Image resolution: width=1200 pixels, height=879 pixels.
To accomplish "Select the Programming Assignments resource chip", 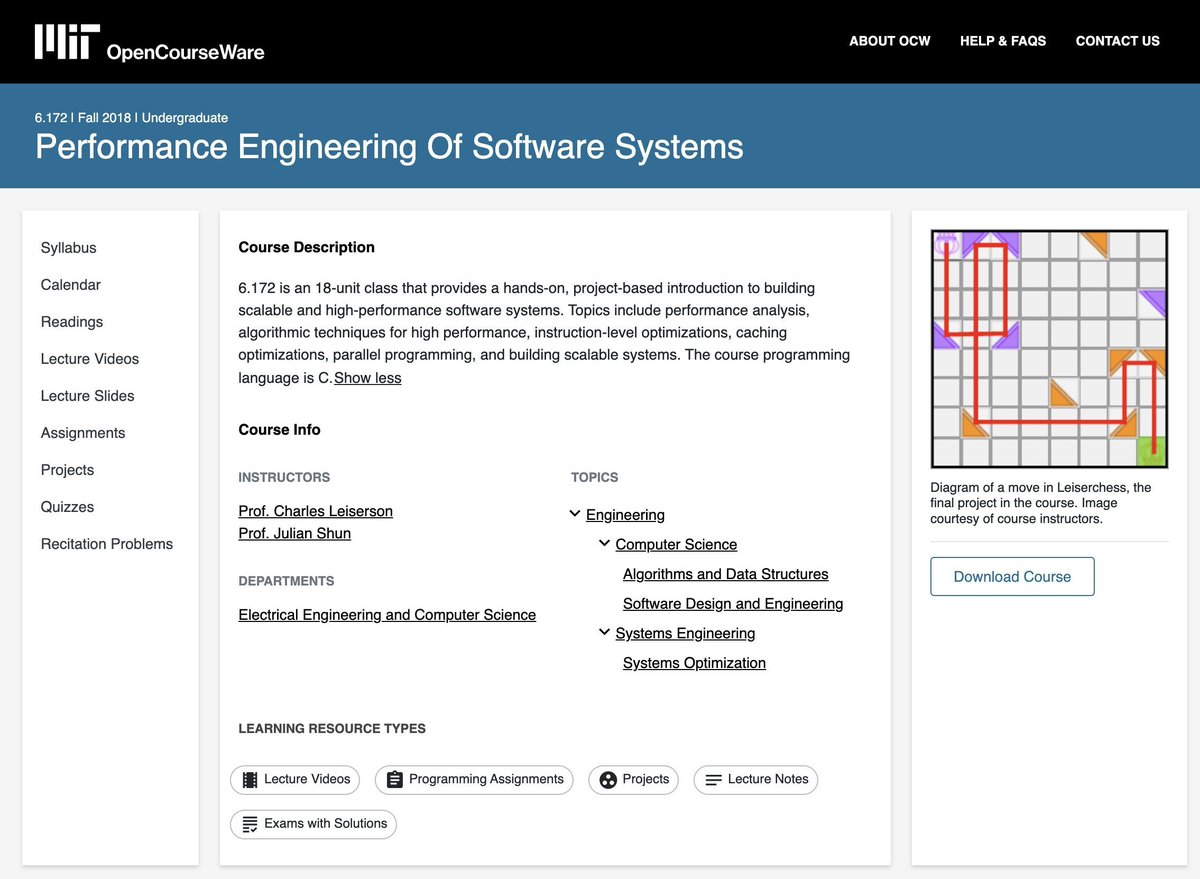I will pyautogui.click(x=474, y=780).
